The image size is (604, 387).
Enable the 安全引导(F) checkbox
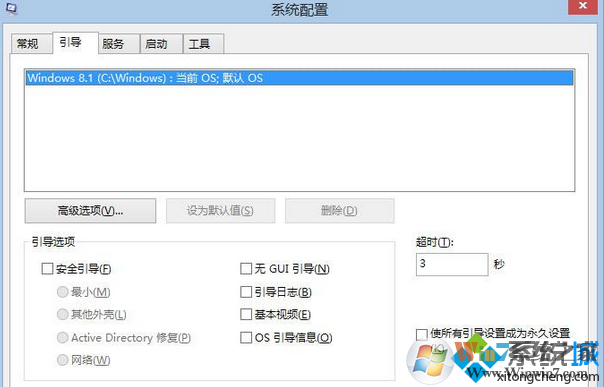pyautogui.click(x=47, y=268)
